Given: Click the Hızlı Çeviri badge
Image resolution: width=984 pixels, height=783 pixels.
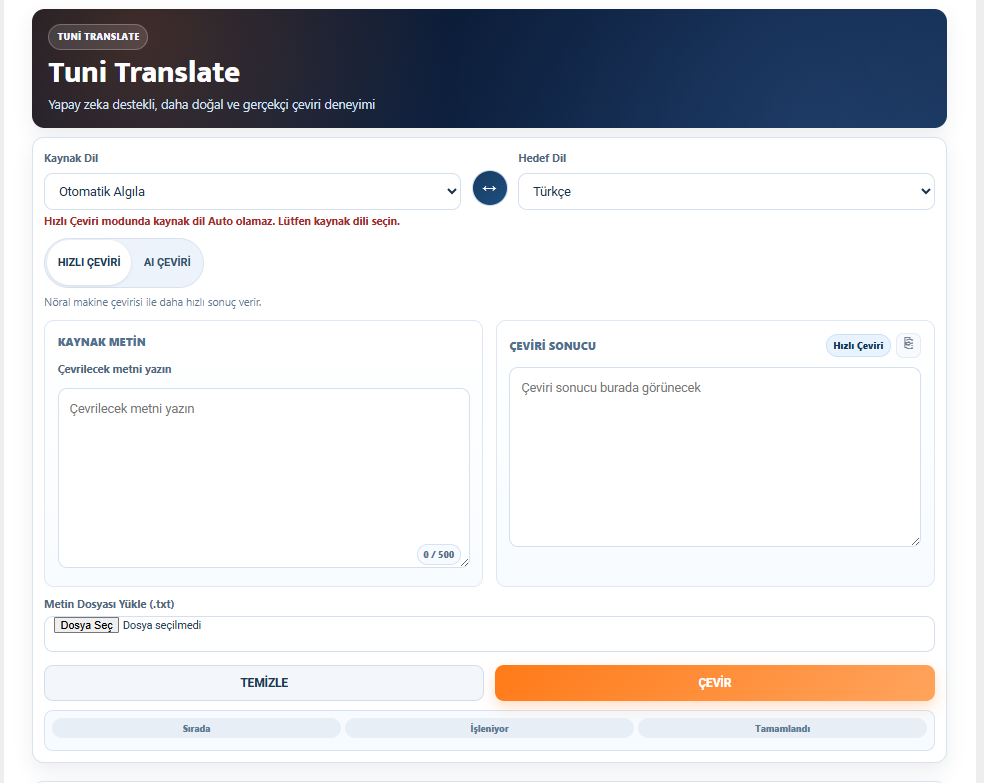Looking at the screenshot, I should [x=858, y=346].
